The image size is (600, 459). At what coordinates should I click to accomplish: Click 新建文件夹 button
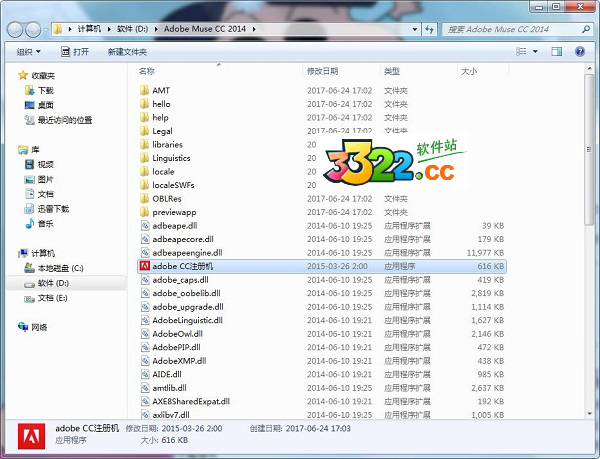coord(127,52)
